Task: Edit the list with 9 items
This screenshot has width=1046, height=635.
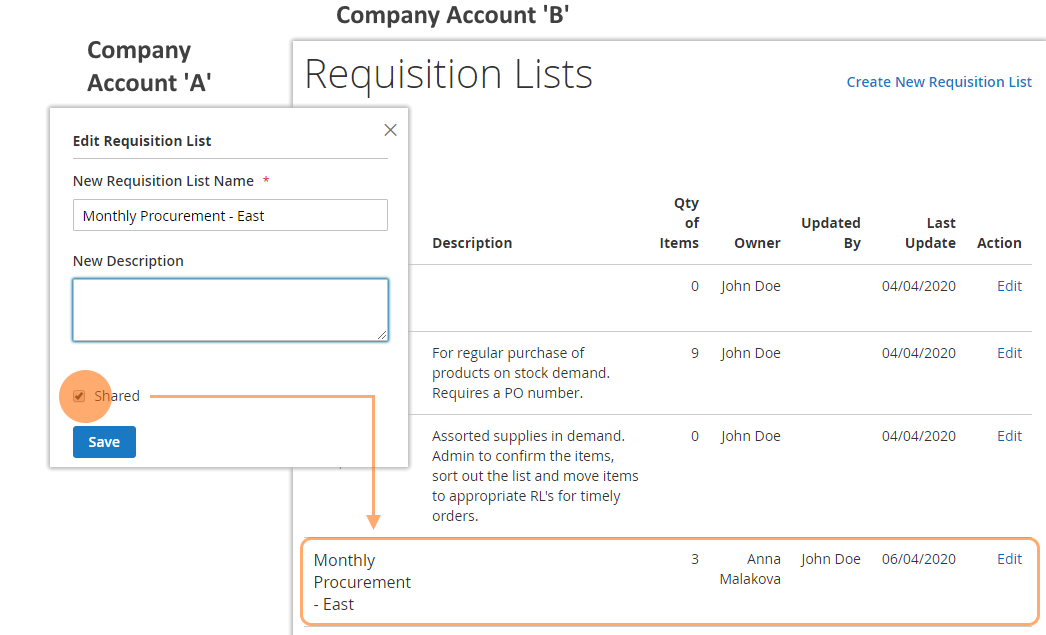Action: pyautogui.click(x=1009, y=353)
